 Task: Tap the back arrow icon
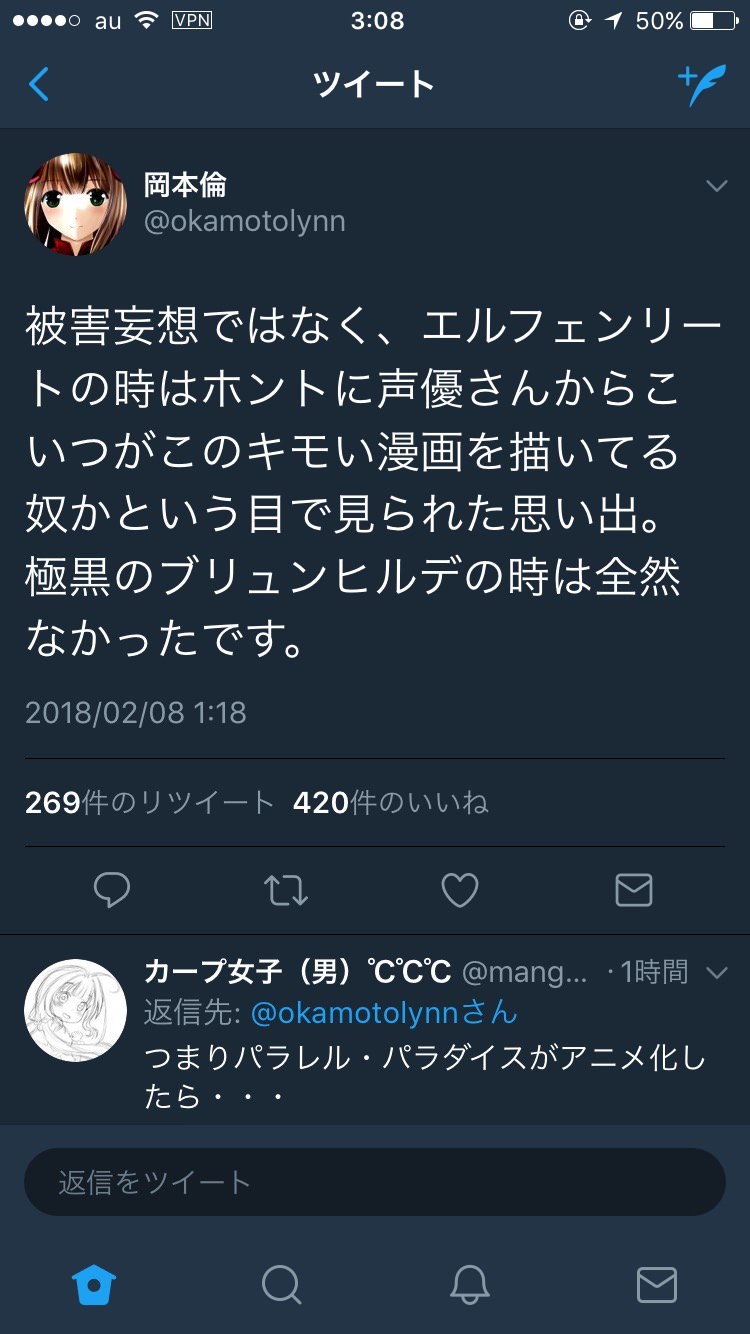click(39, 85)
